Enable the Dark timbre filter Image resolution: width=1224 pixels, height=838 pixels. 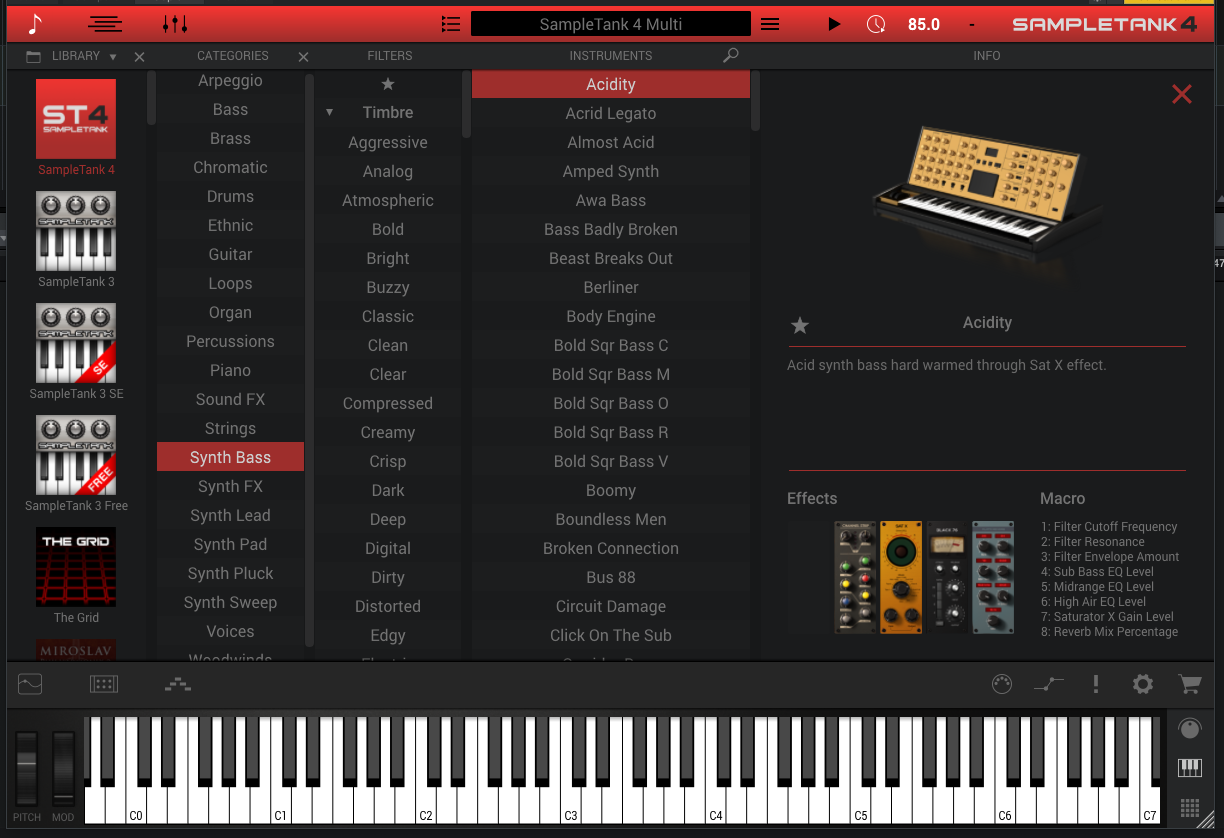point(388,490)
